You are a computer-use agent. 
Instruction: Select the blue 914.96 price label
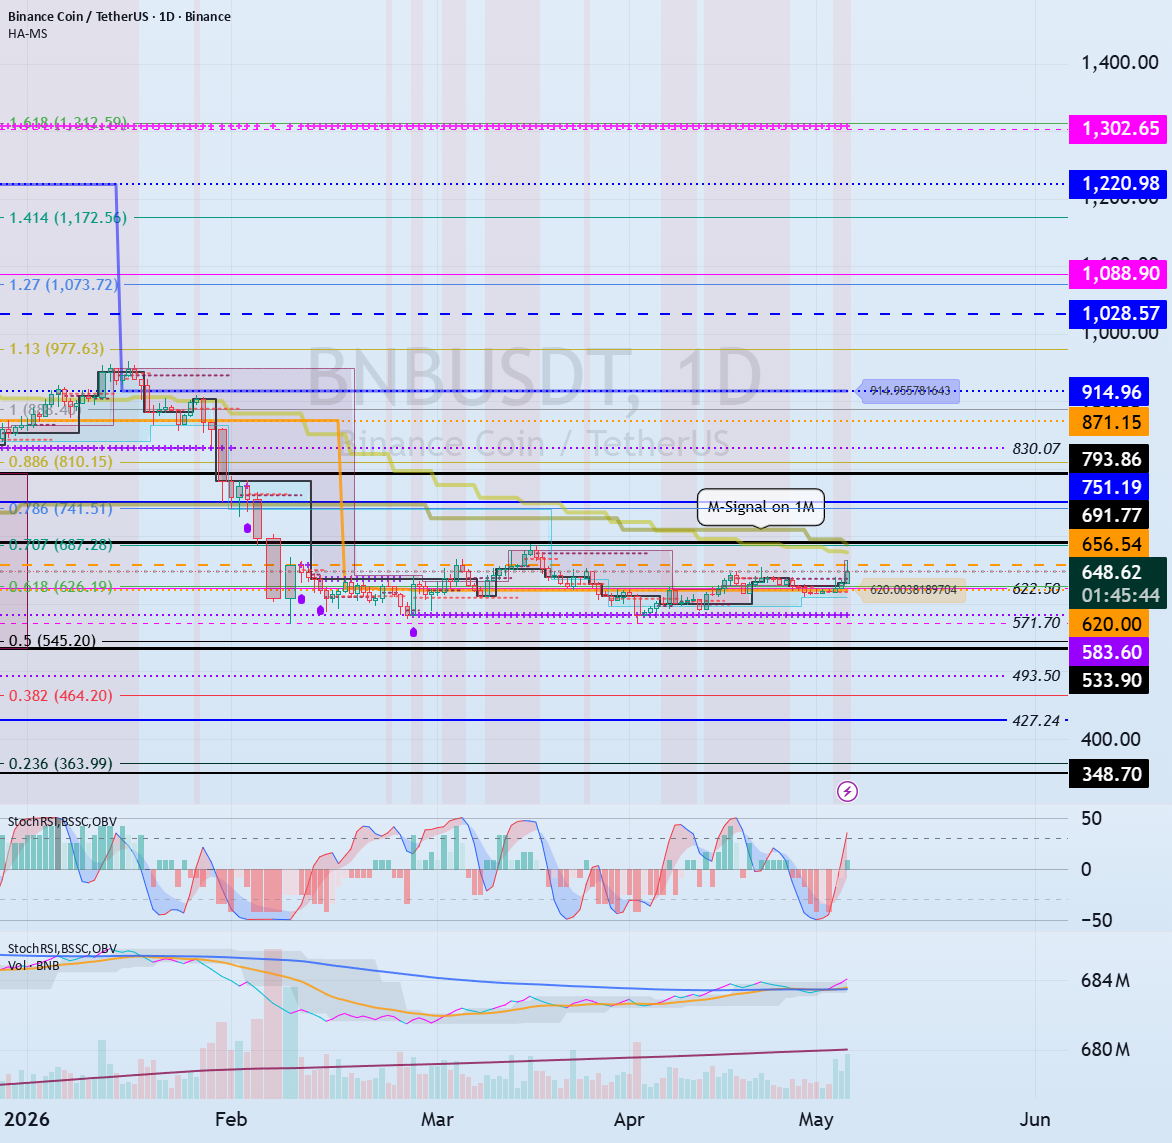pos(1110,392)
